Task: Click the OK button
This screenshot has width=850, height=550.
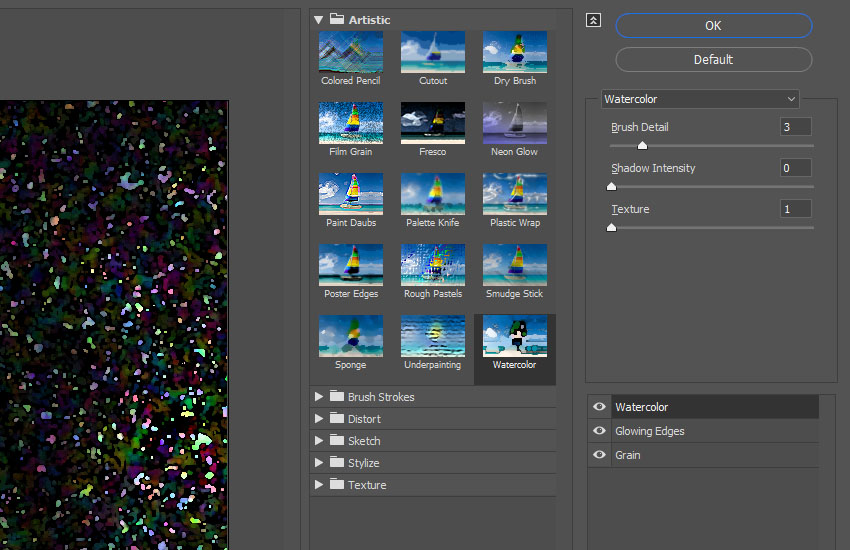Action: 713,26
